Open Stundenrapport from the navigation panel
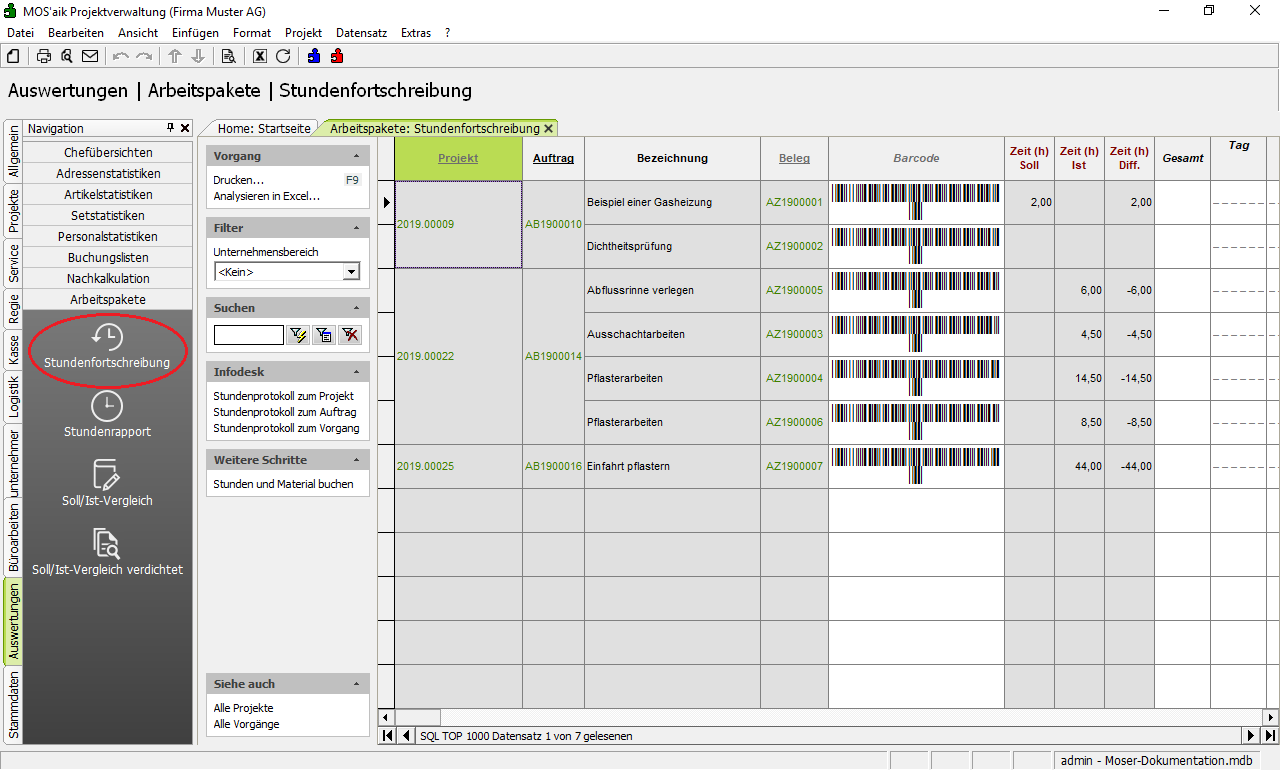This screenshot has width=1280, height=770. (107, 415)
